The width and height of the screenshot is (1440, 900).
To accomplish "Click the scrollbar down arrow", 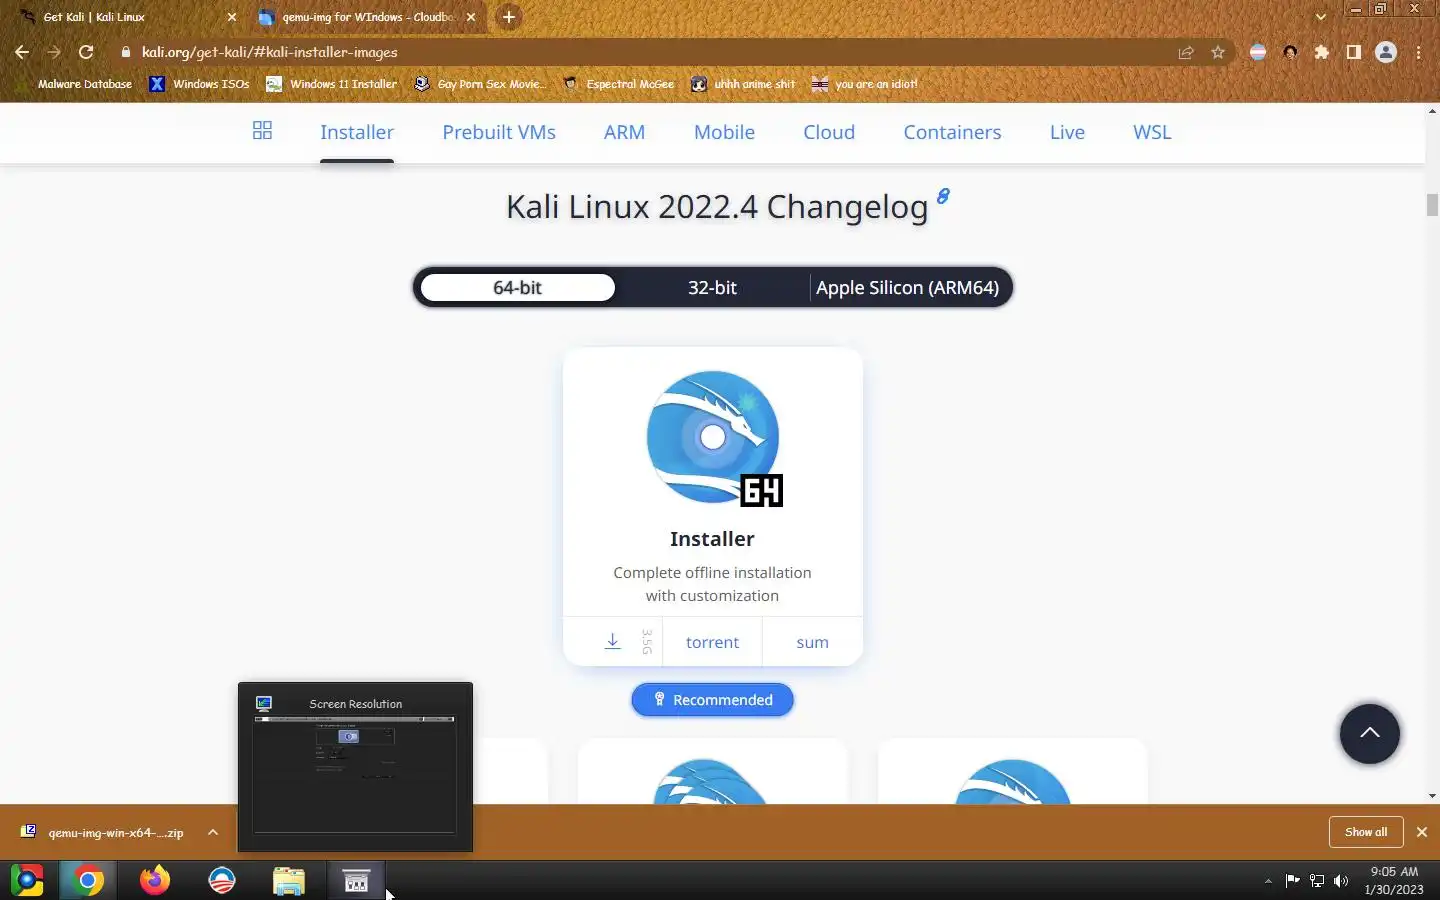I will coord(1432,796).
